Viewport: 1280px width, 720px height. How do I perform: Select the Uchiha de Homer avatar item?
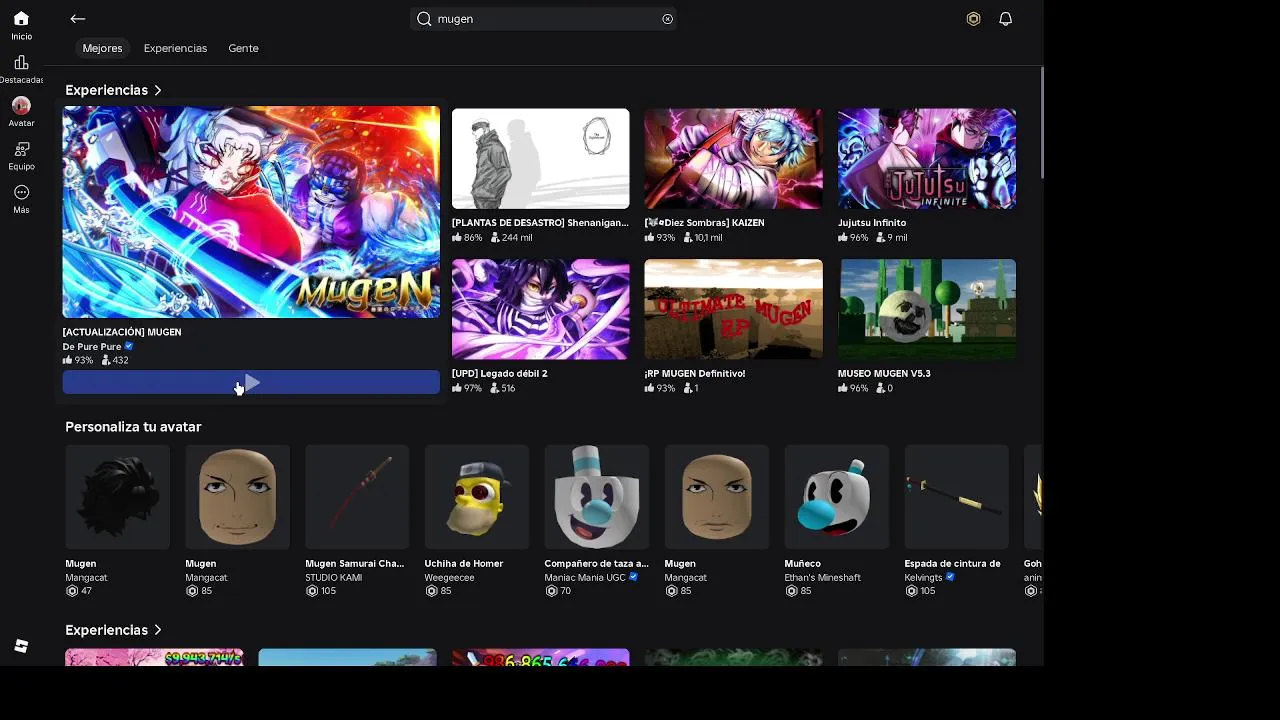[477, 497]
